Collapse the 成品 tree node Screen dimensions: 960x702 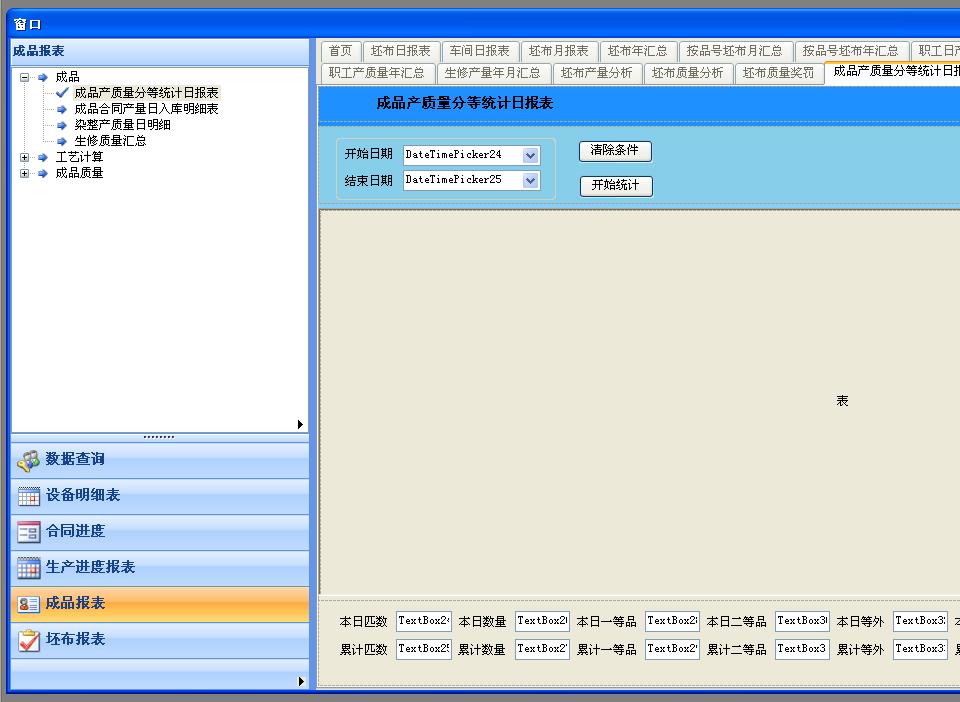(x=24, y=77)
